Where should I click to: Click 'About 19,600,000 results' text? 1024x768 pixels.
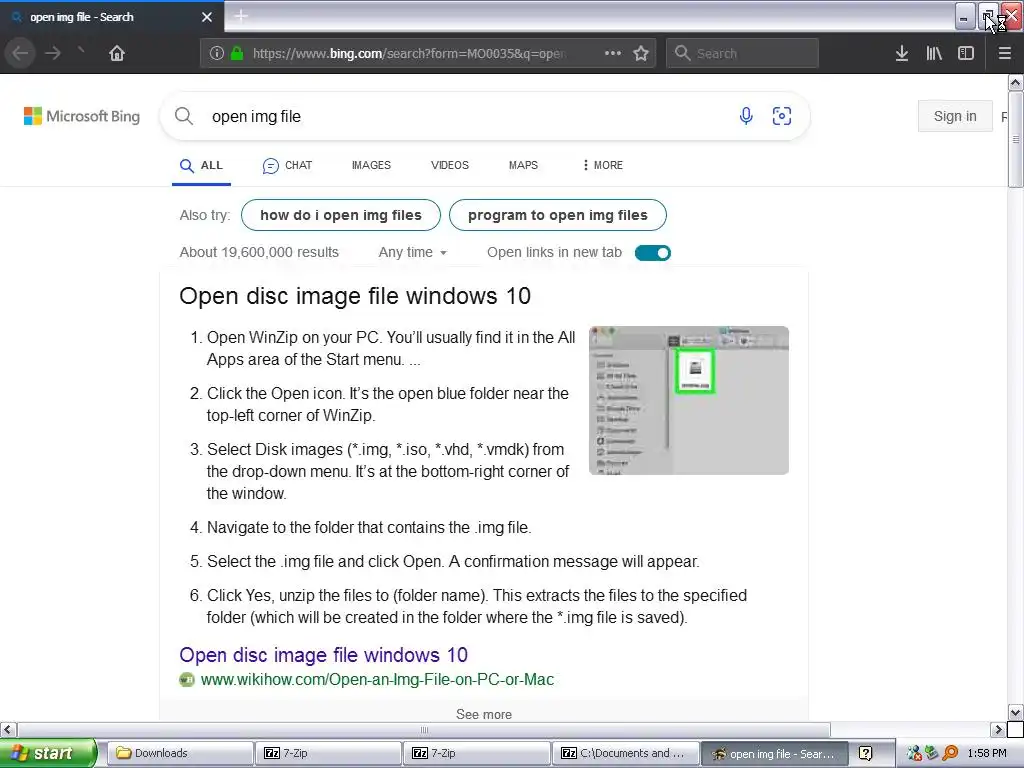pyautogui.click(x=259, y=252)
